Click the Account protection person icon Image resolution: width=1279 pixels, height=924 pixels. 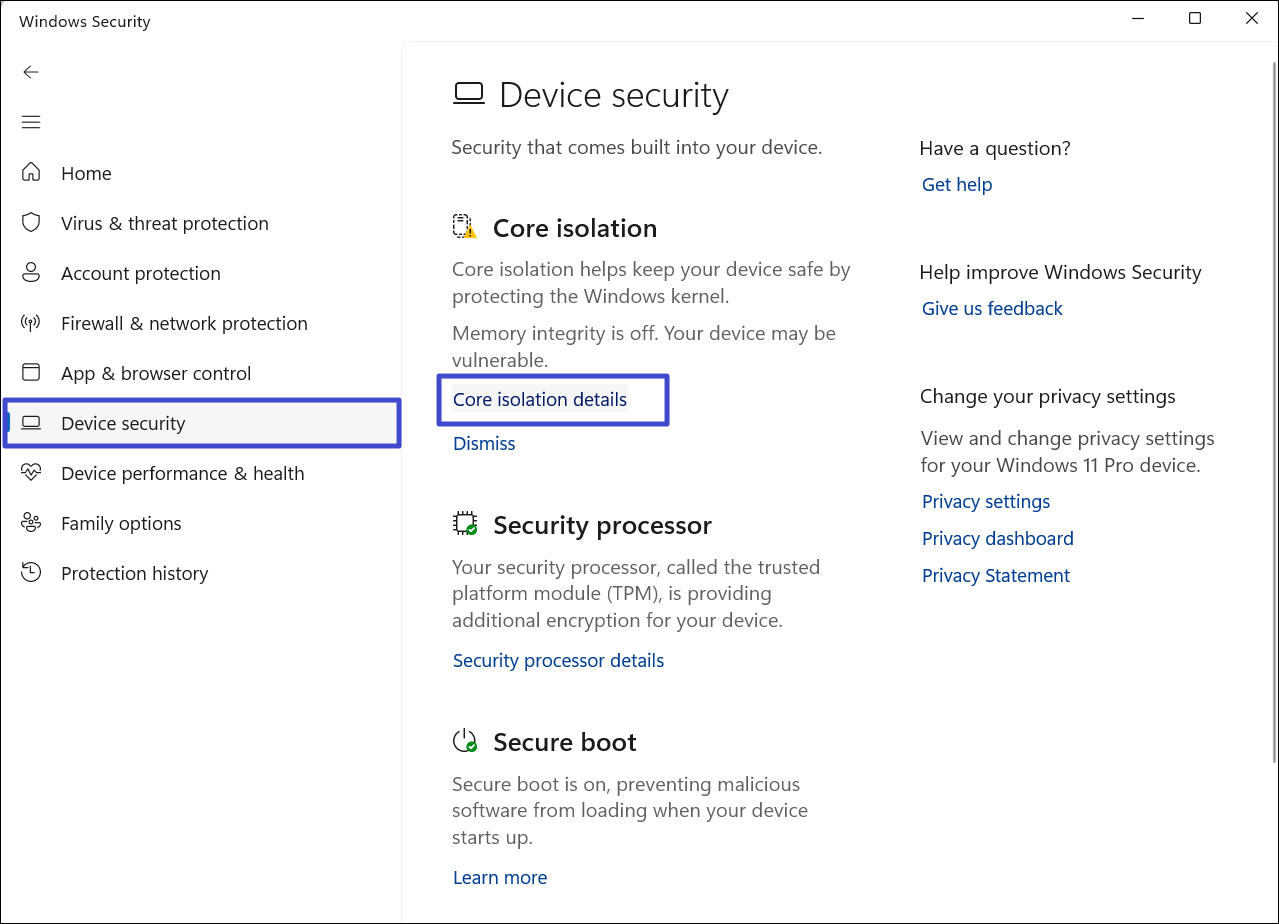coord(31,273)
